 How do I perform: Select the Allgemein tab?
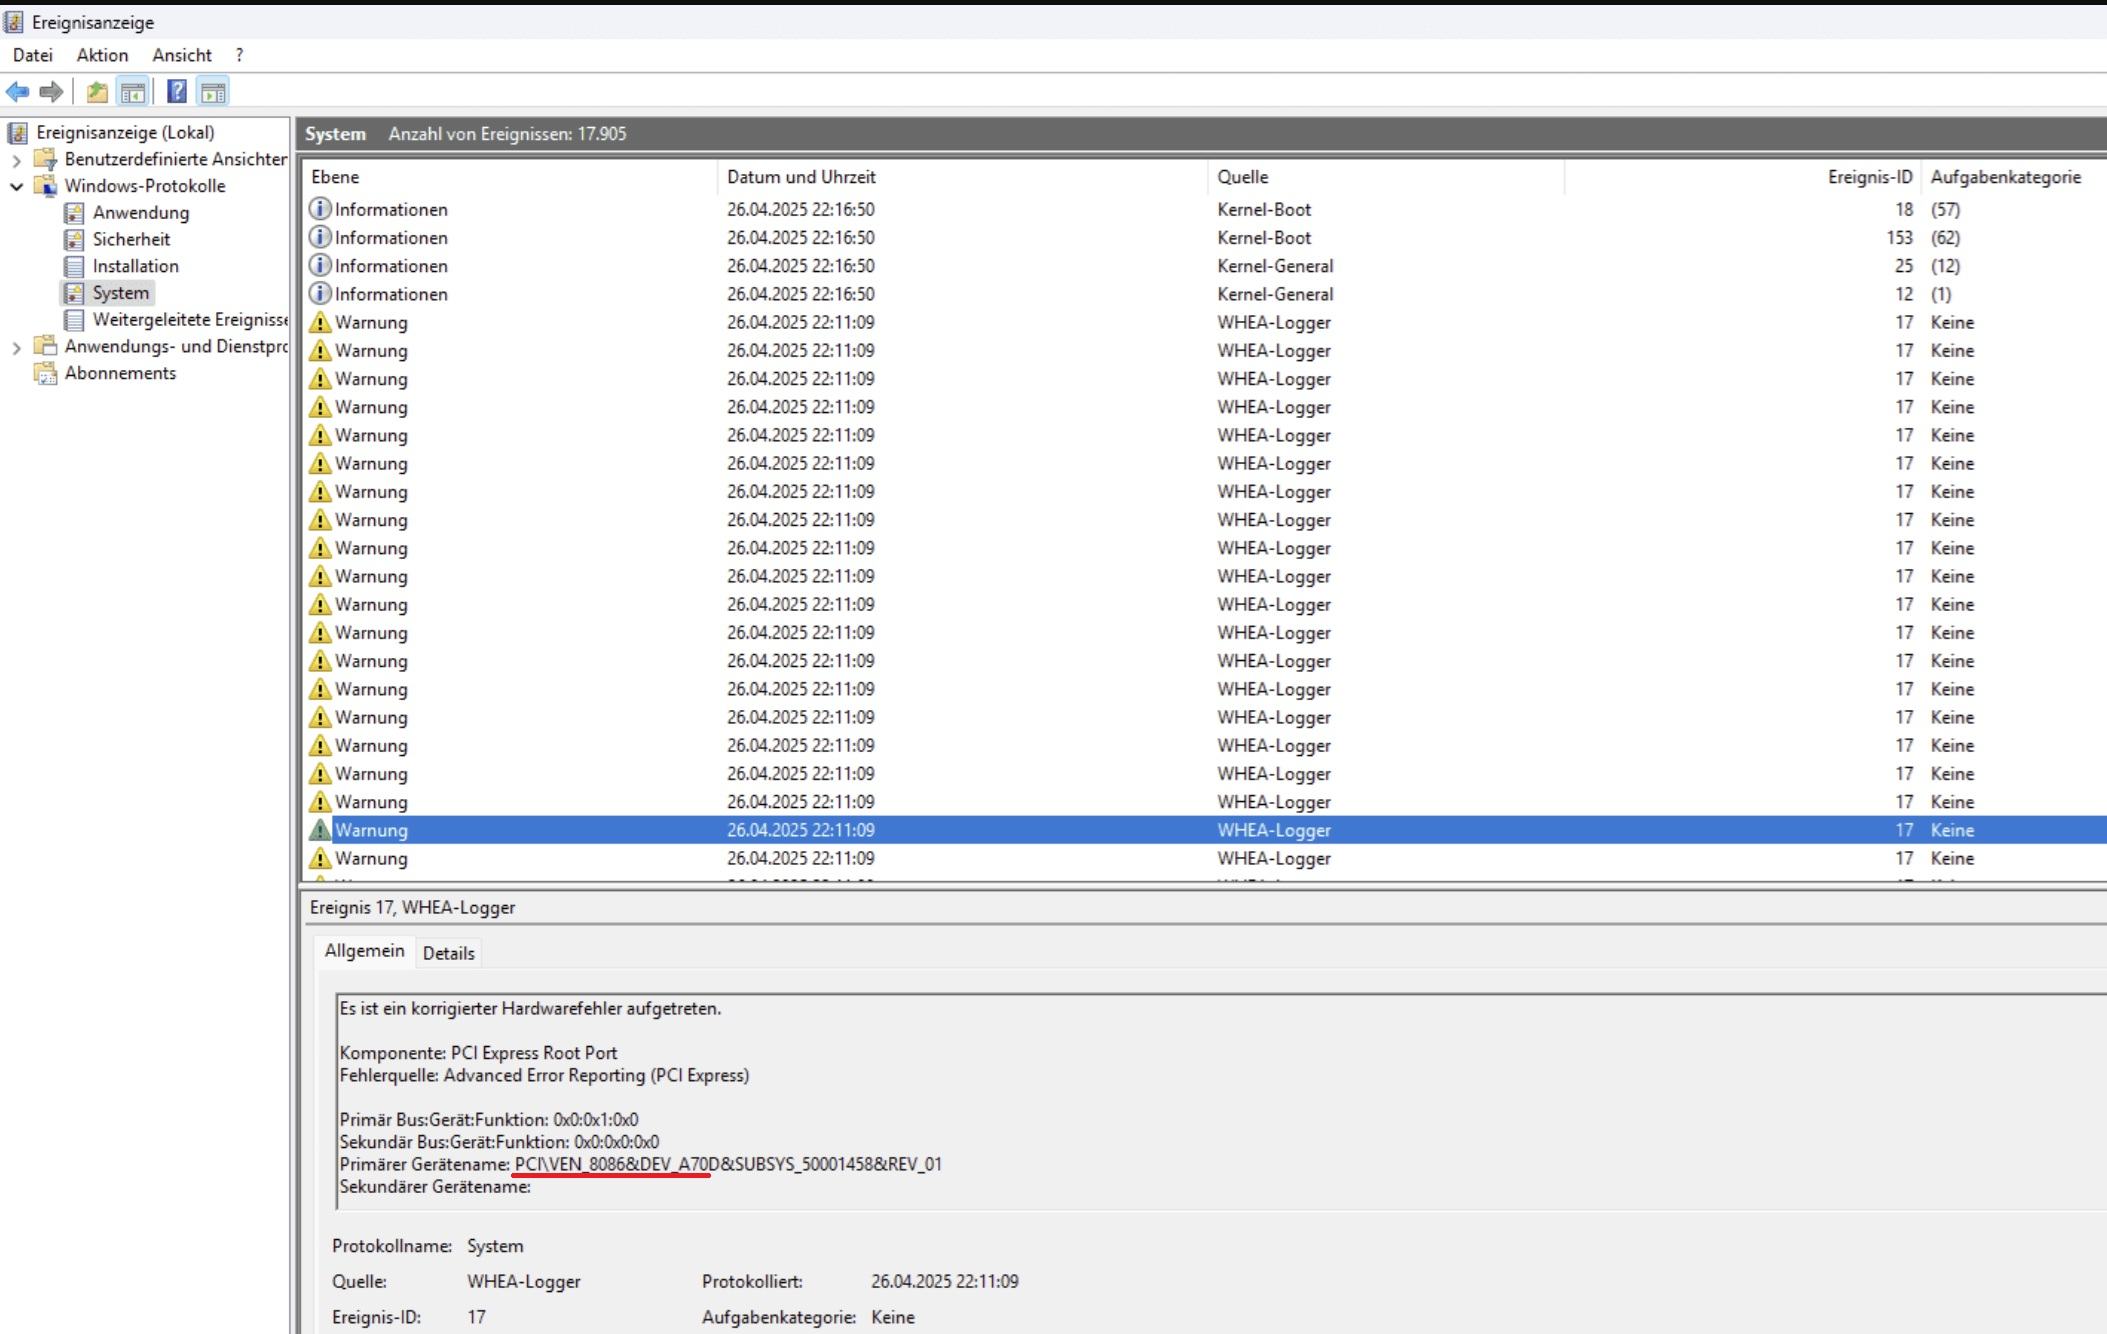(364, 951)
